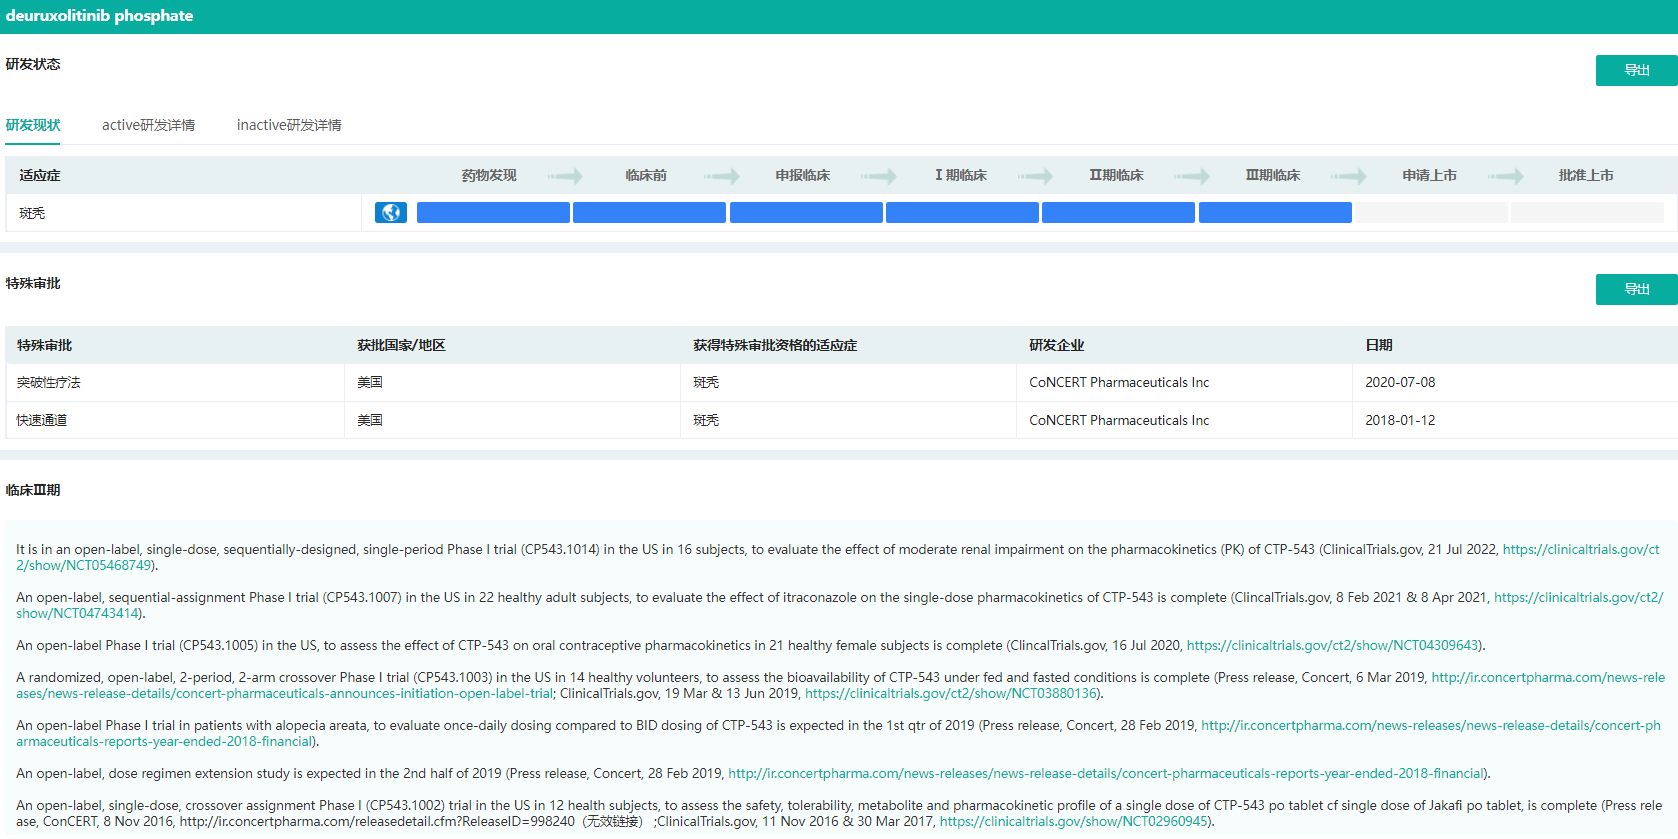Click the empty 批准上市 progress segment

pos(1587,213)
